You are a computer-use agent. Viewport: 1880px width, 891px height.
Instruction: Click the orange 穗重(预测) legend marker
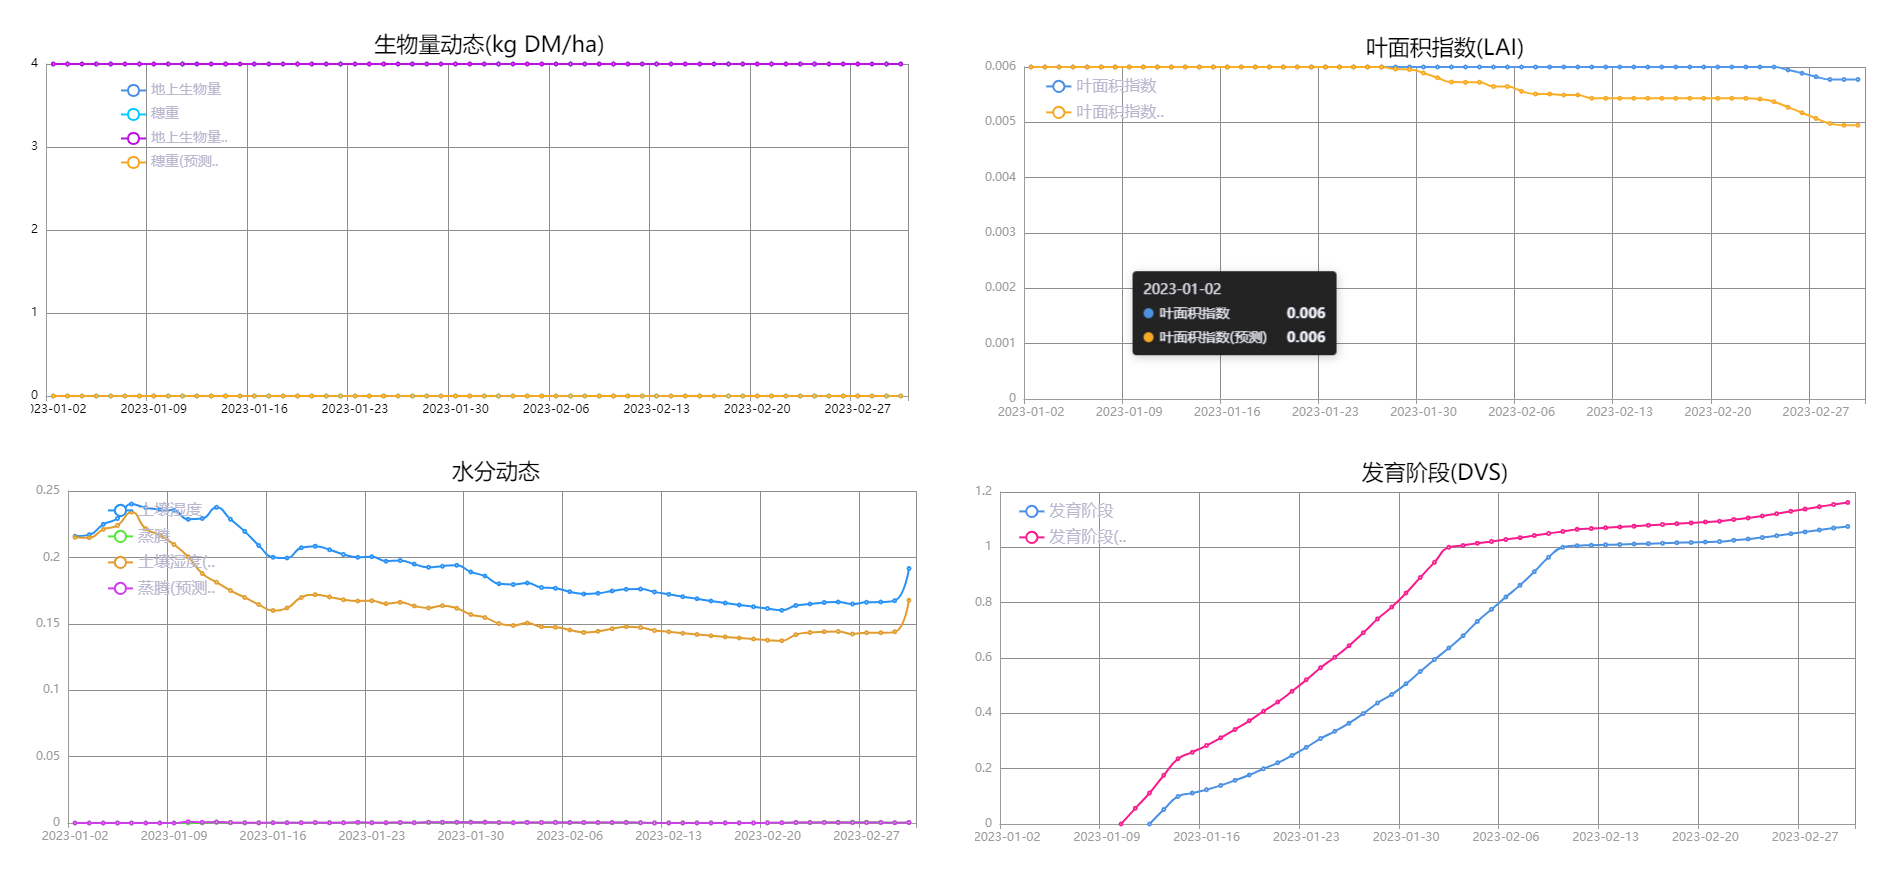click(133, 162)
